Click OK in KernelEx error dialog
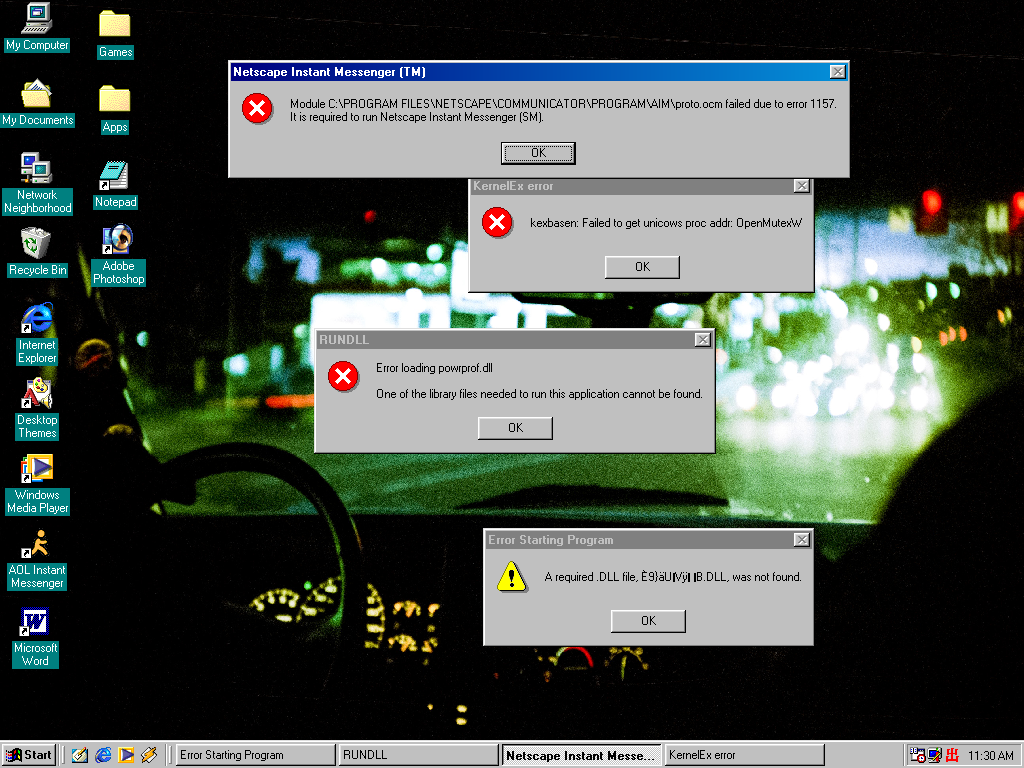This screenshot has height=768, width=1024. click(642, 267)
